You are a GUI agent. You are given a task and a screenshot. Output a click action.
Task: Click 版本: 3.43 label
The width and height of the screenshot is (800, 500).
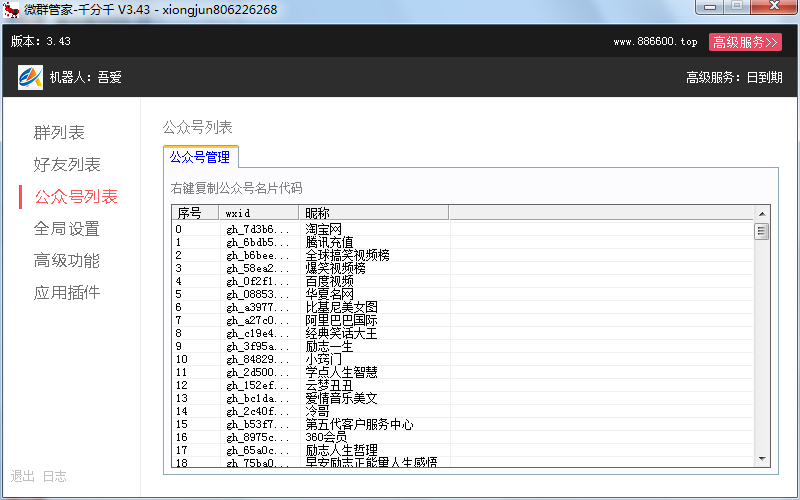41,41
